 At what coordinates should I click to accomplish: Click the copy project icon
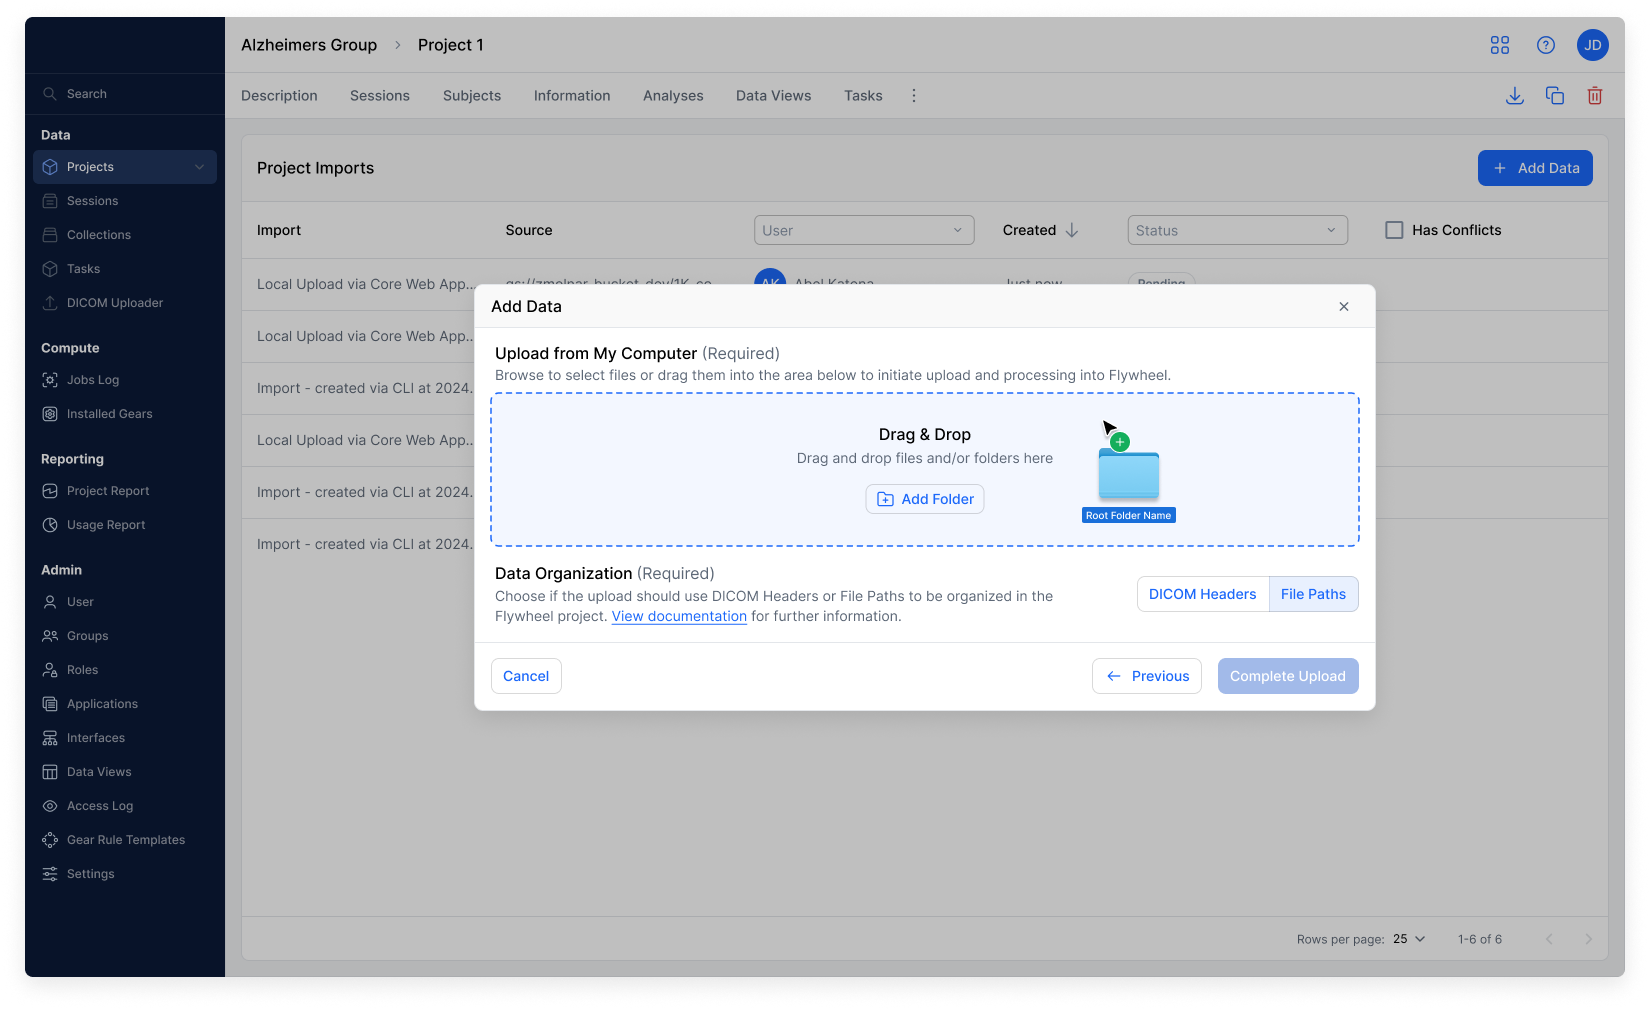click(x=1555, y=96)
